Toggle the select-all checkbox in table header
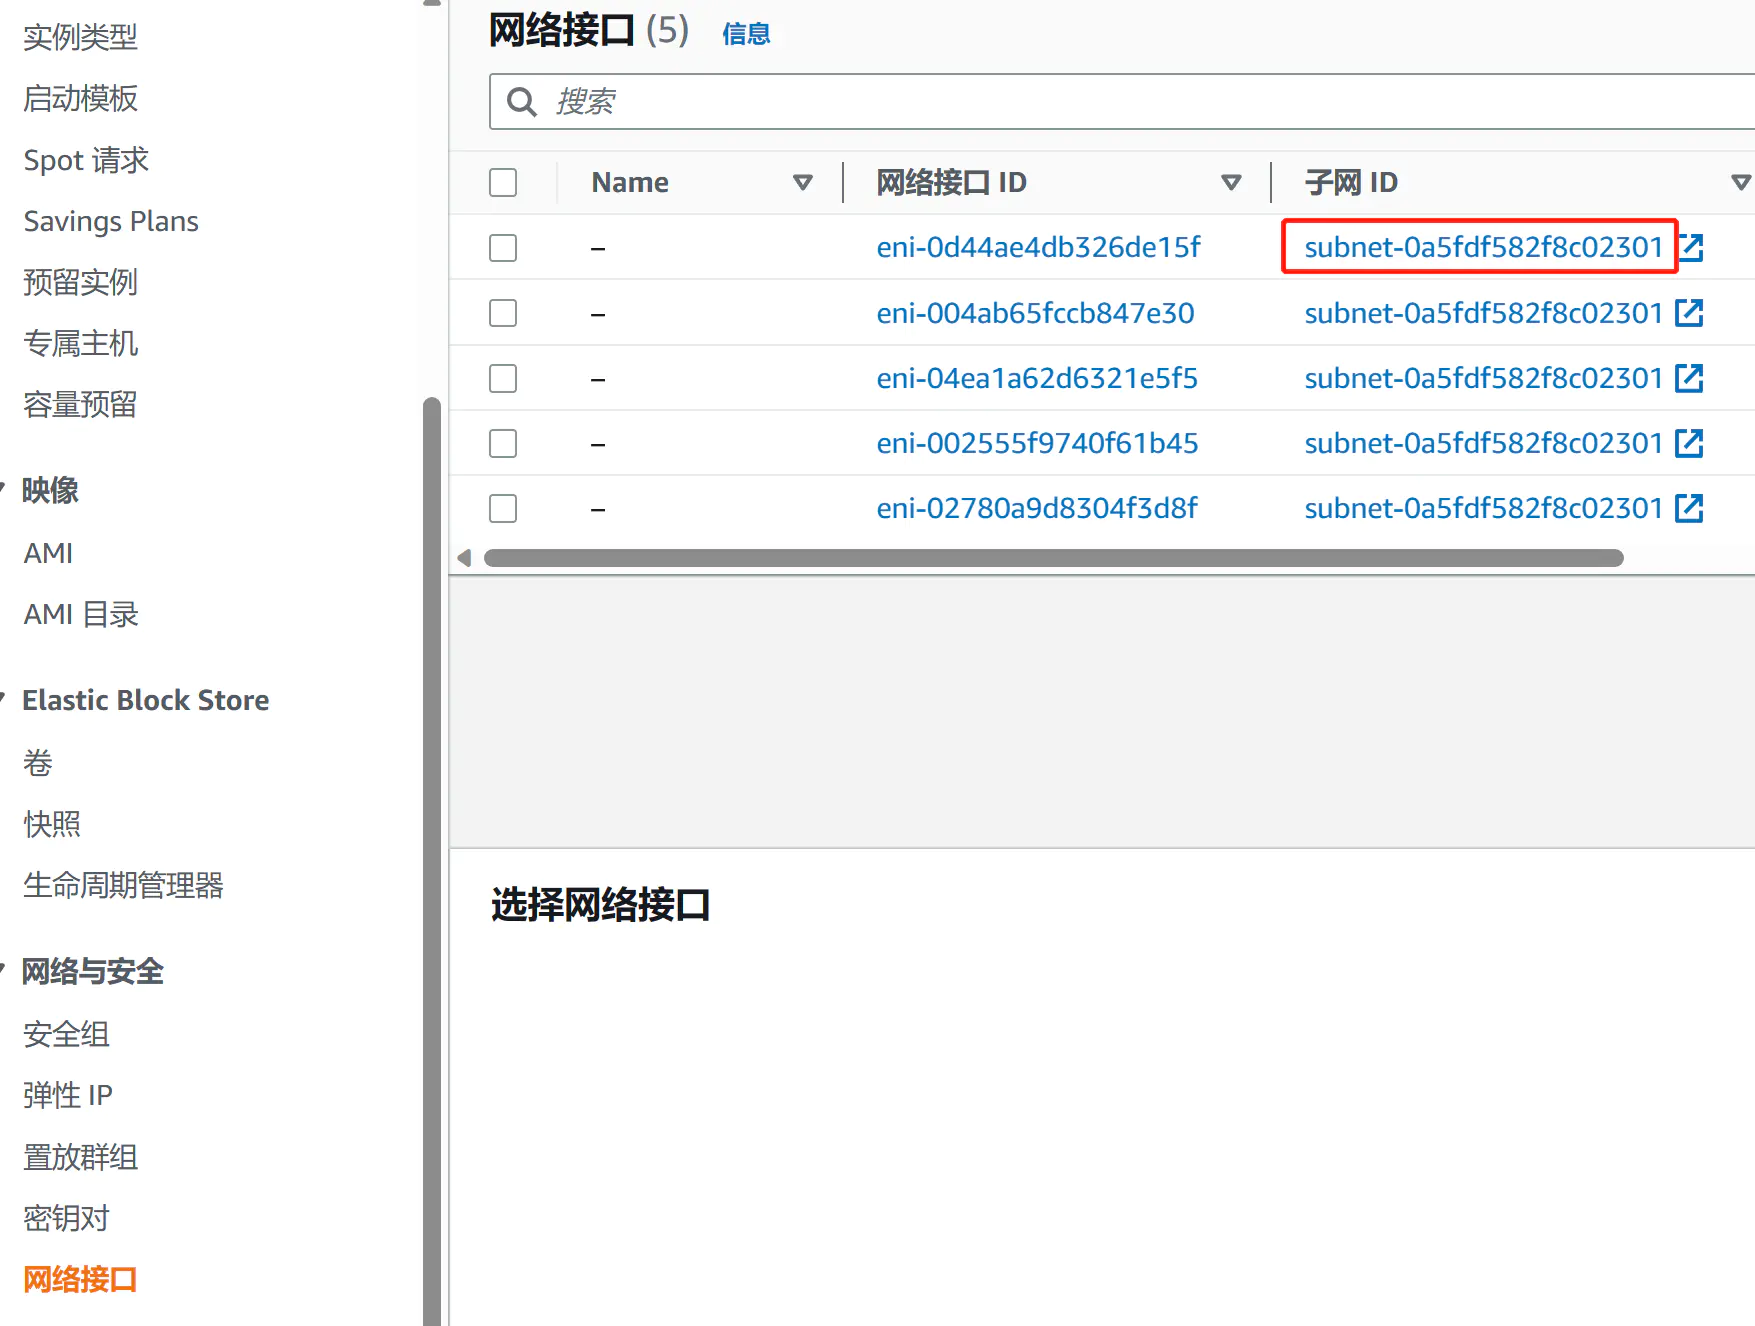 (x=503, y=182)
